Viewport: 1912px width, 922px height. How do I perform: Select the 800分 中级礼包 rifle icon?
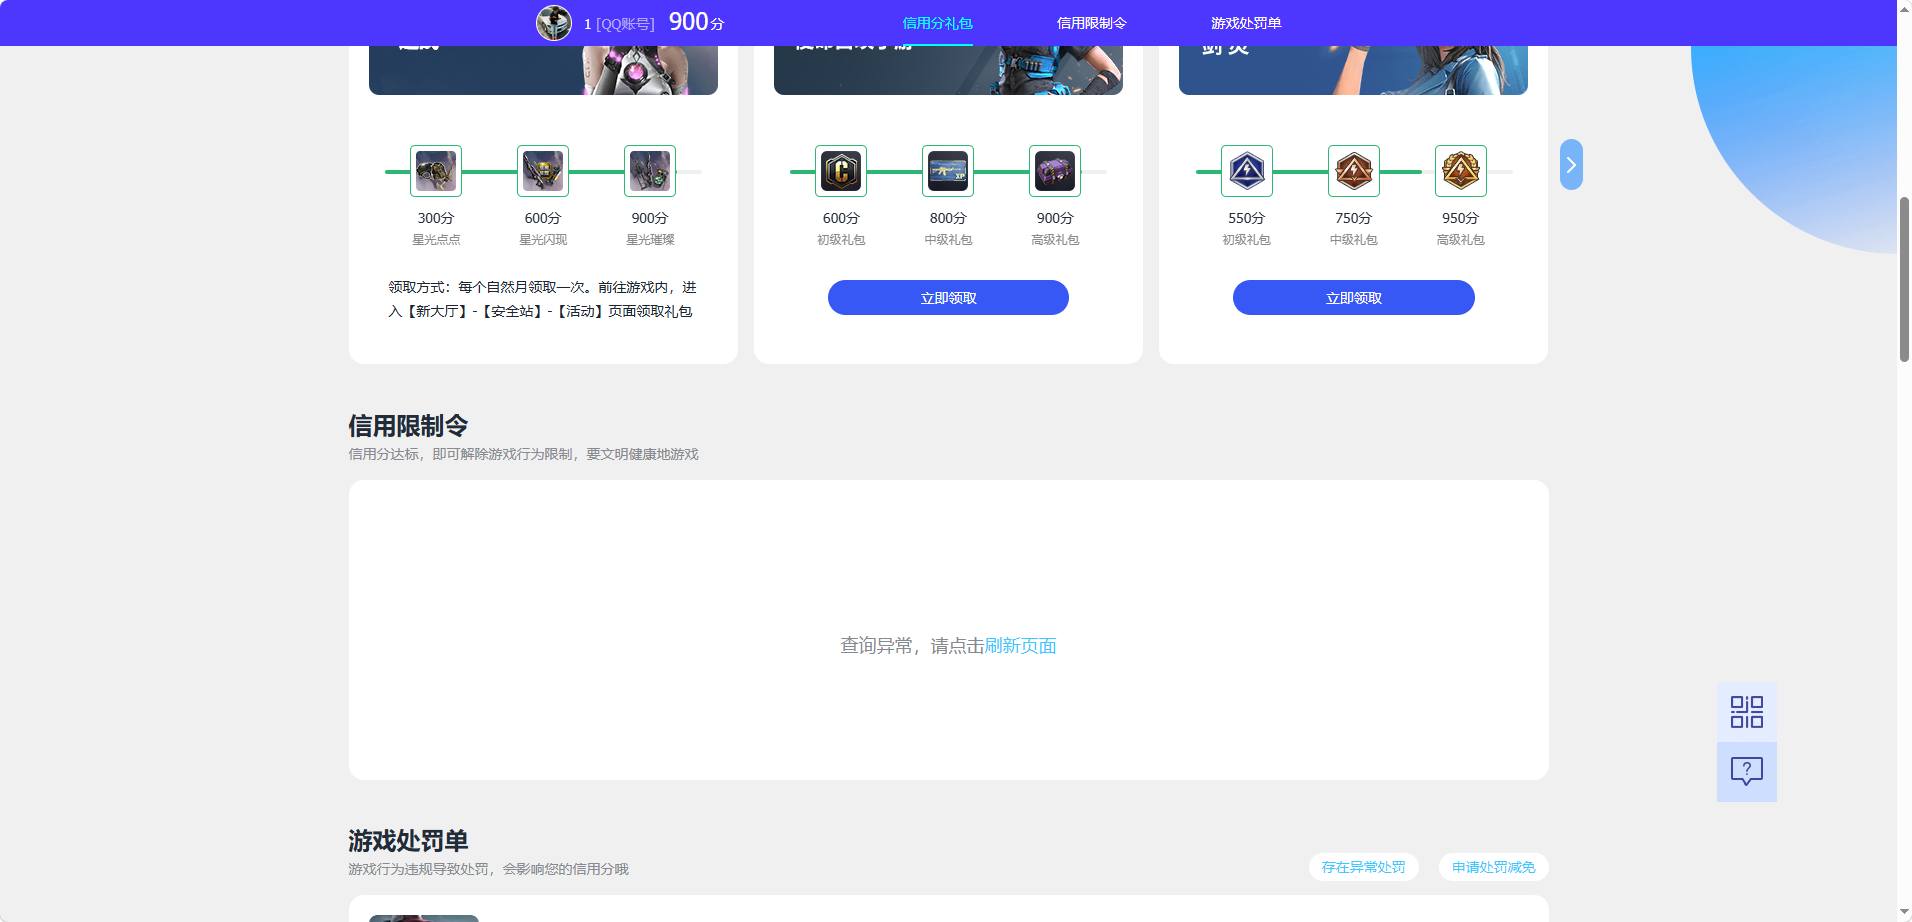tap(948, 171)
